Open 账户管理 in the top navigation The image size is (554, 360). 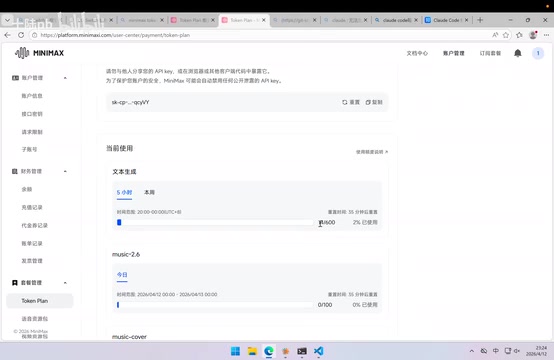click(x=454, y=53)
